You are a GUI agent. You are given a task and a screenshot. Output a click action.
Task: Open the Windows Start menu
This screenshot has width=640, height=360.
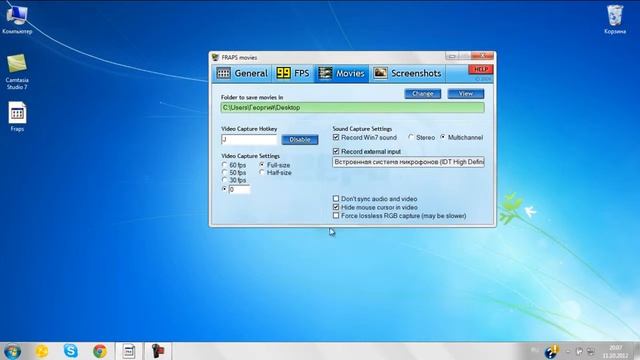coord(12,351)
